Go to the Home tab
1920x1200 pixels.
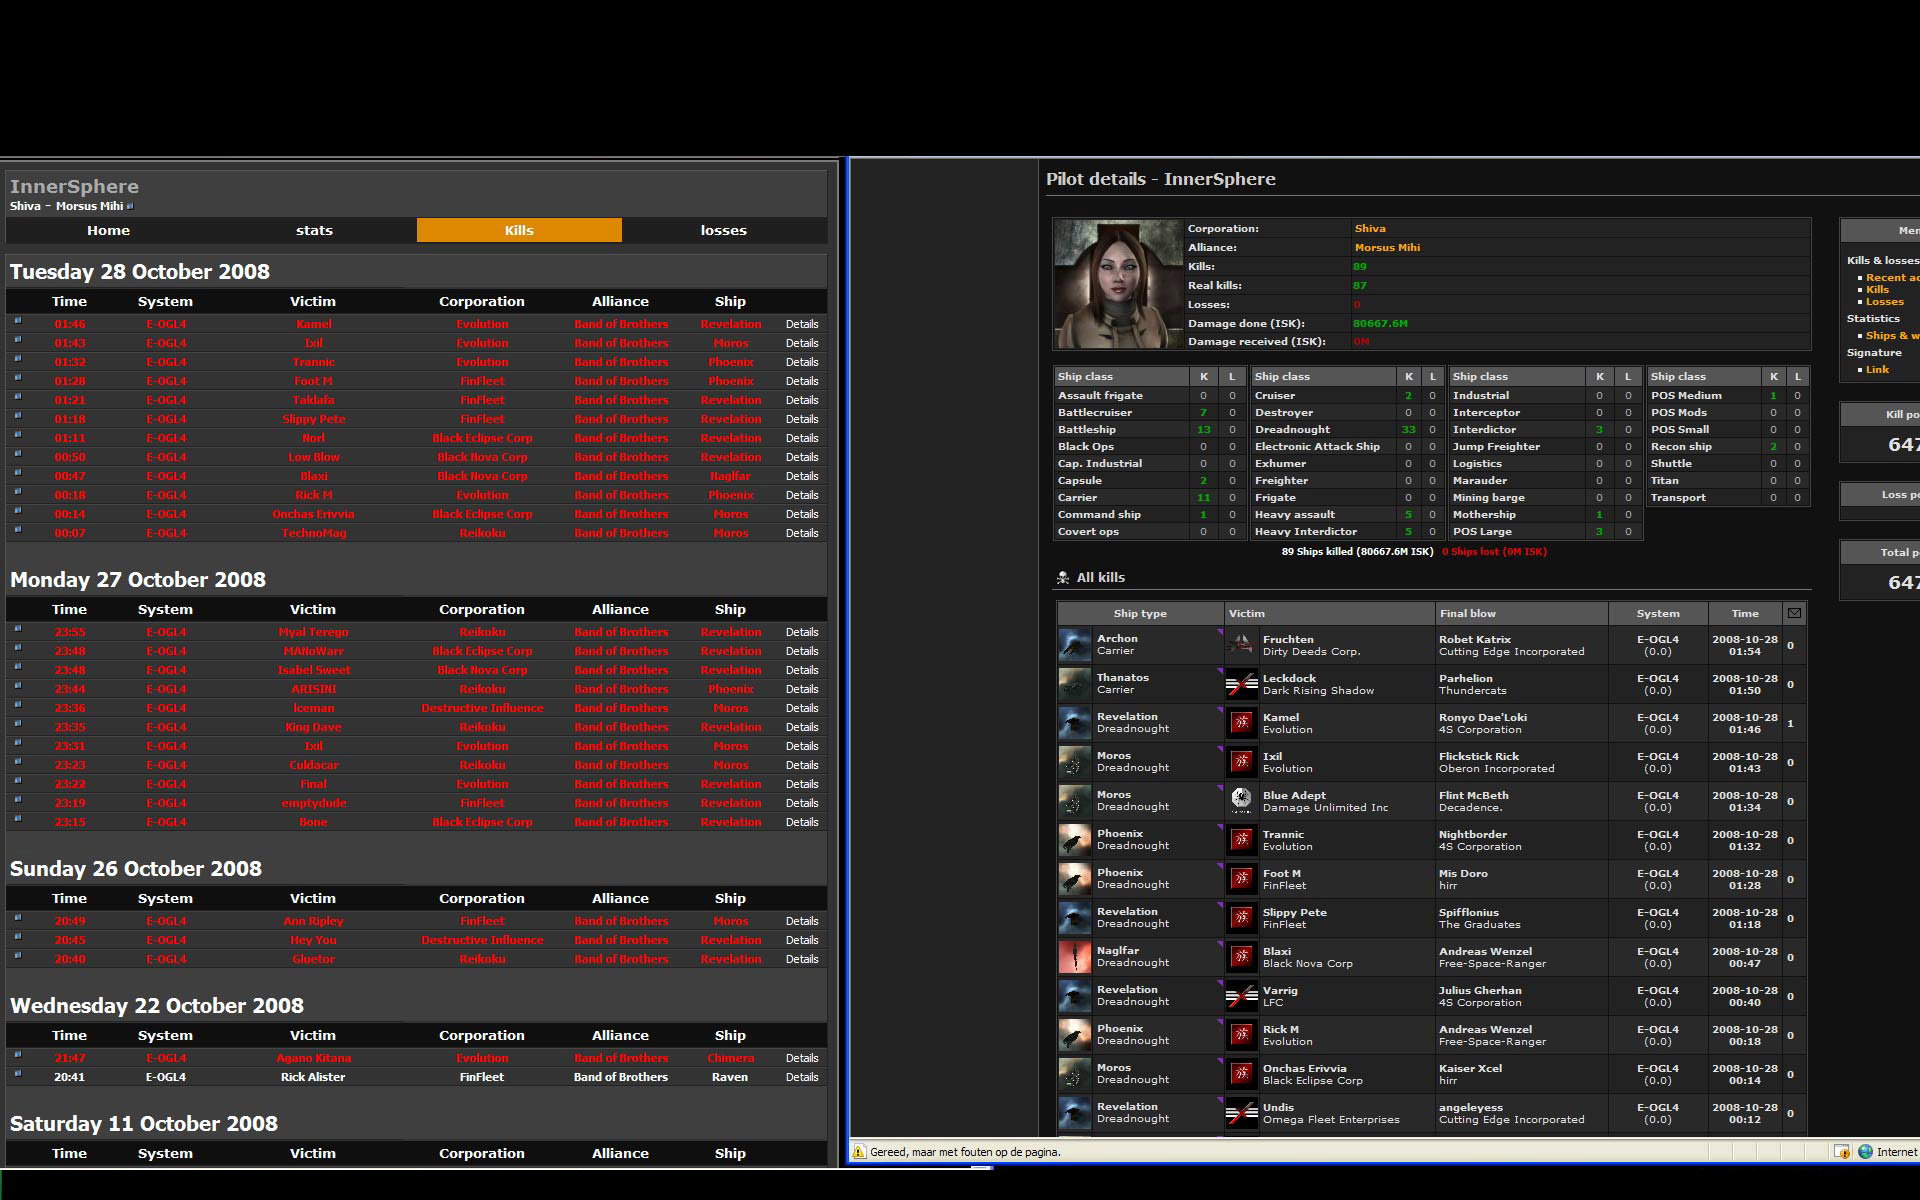click(108, 230)
